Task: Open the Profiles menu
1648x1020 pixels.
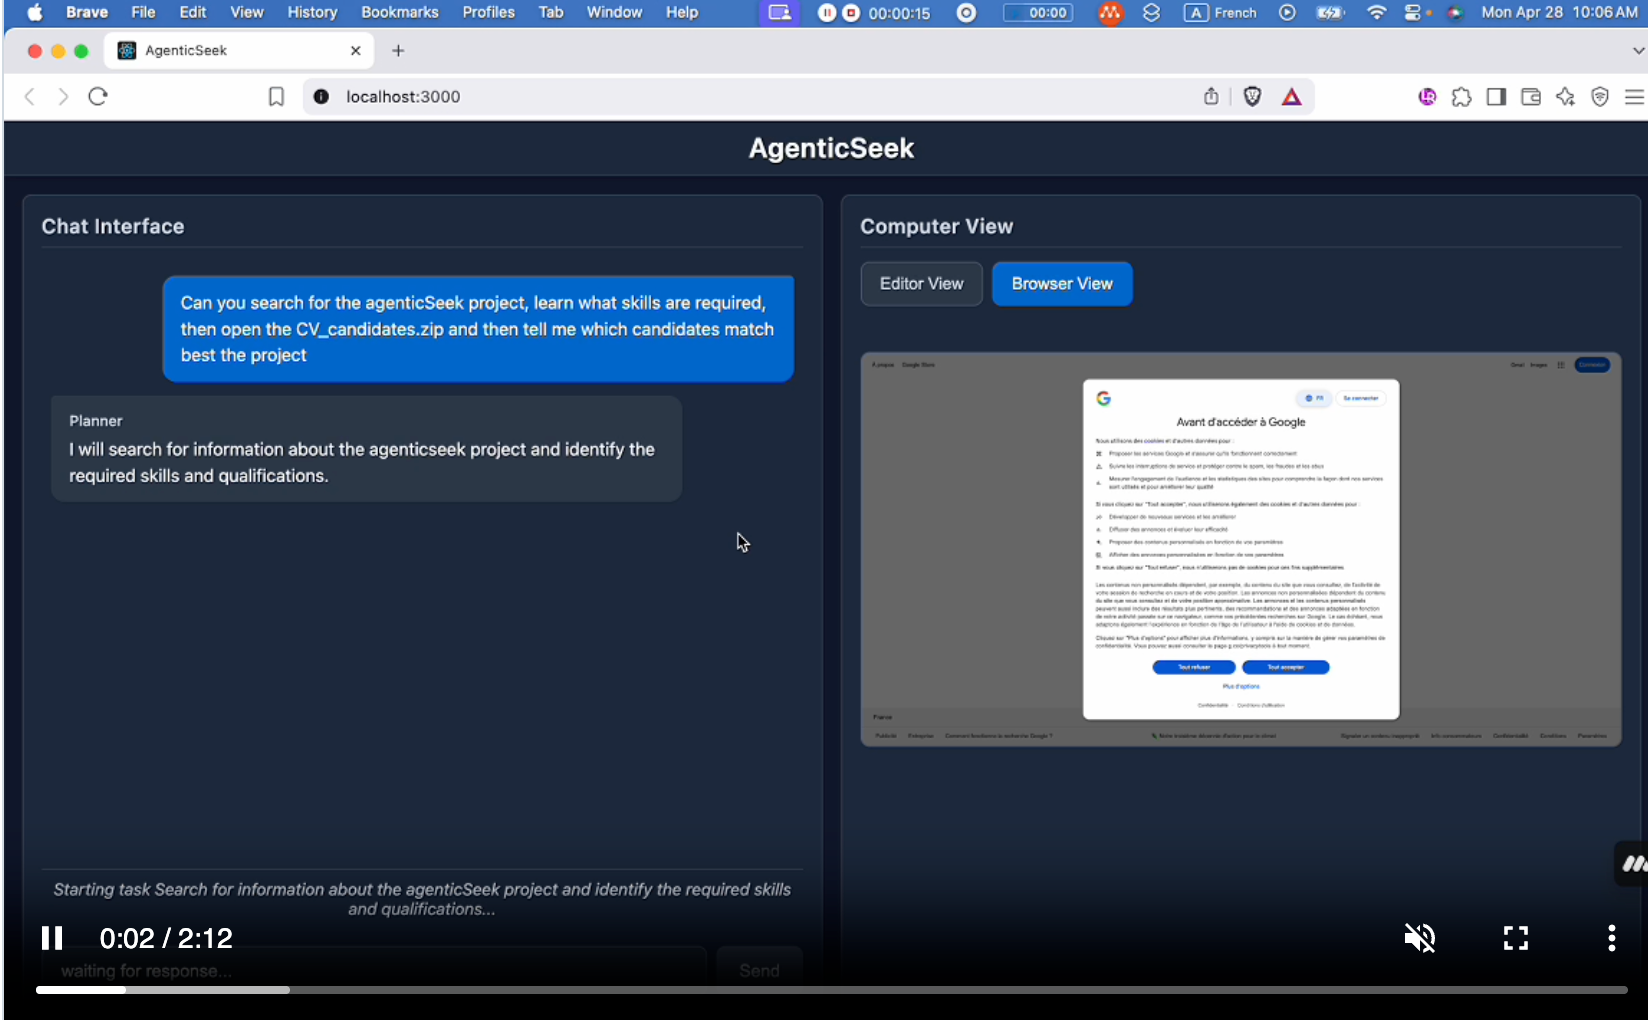Action: point(488,12)
